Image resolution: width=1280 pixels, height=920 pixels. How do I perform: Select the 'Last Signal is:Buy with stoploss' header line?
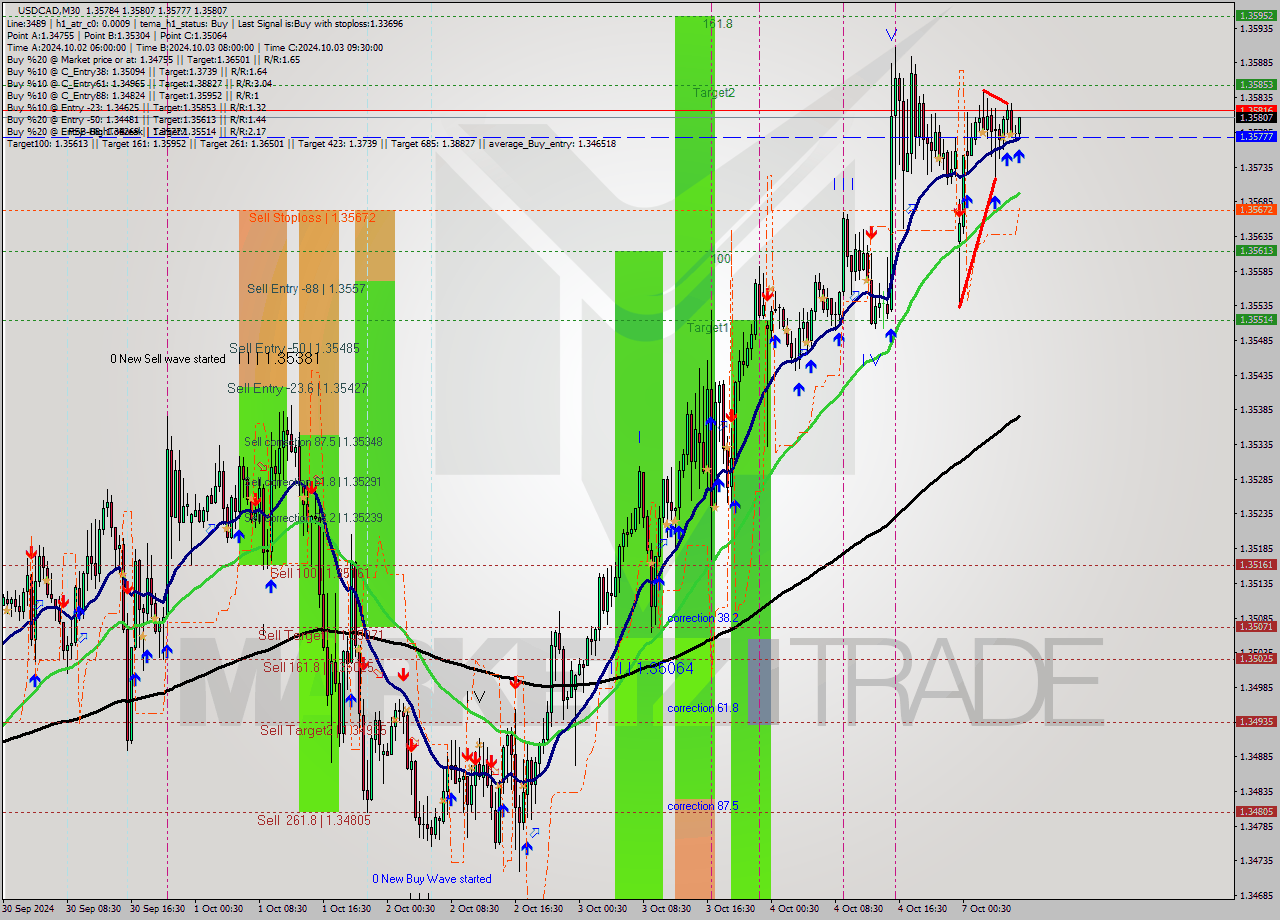pos(319,22)
